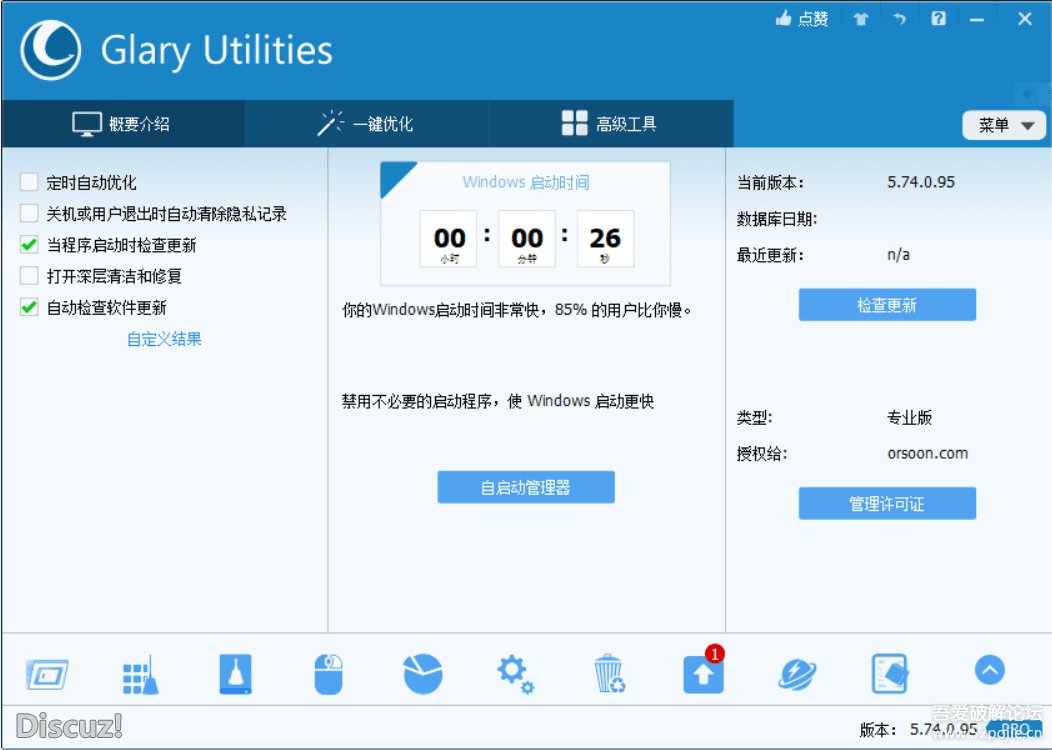Click the 自启动管理器 button
The width and height of the screenshot is (1052, 750).
click(x=526, y=487)
